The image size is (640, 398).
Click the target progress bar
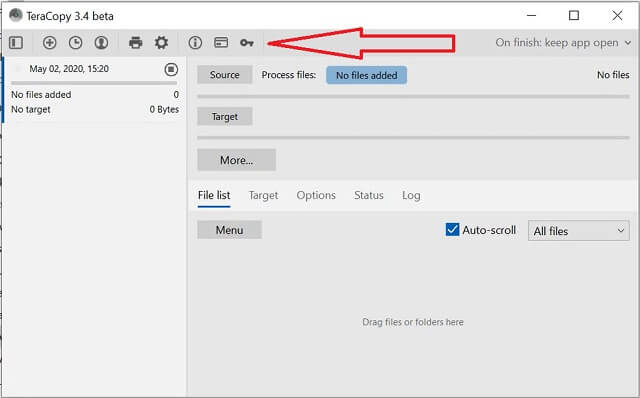[413, 138]
